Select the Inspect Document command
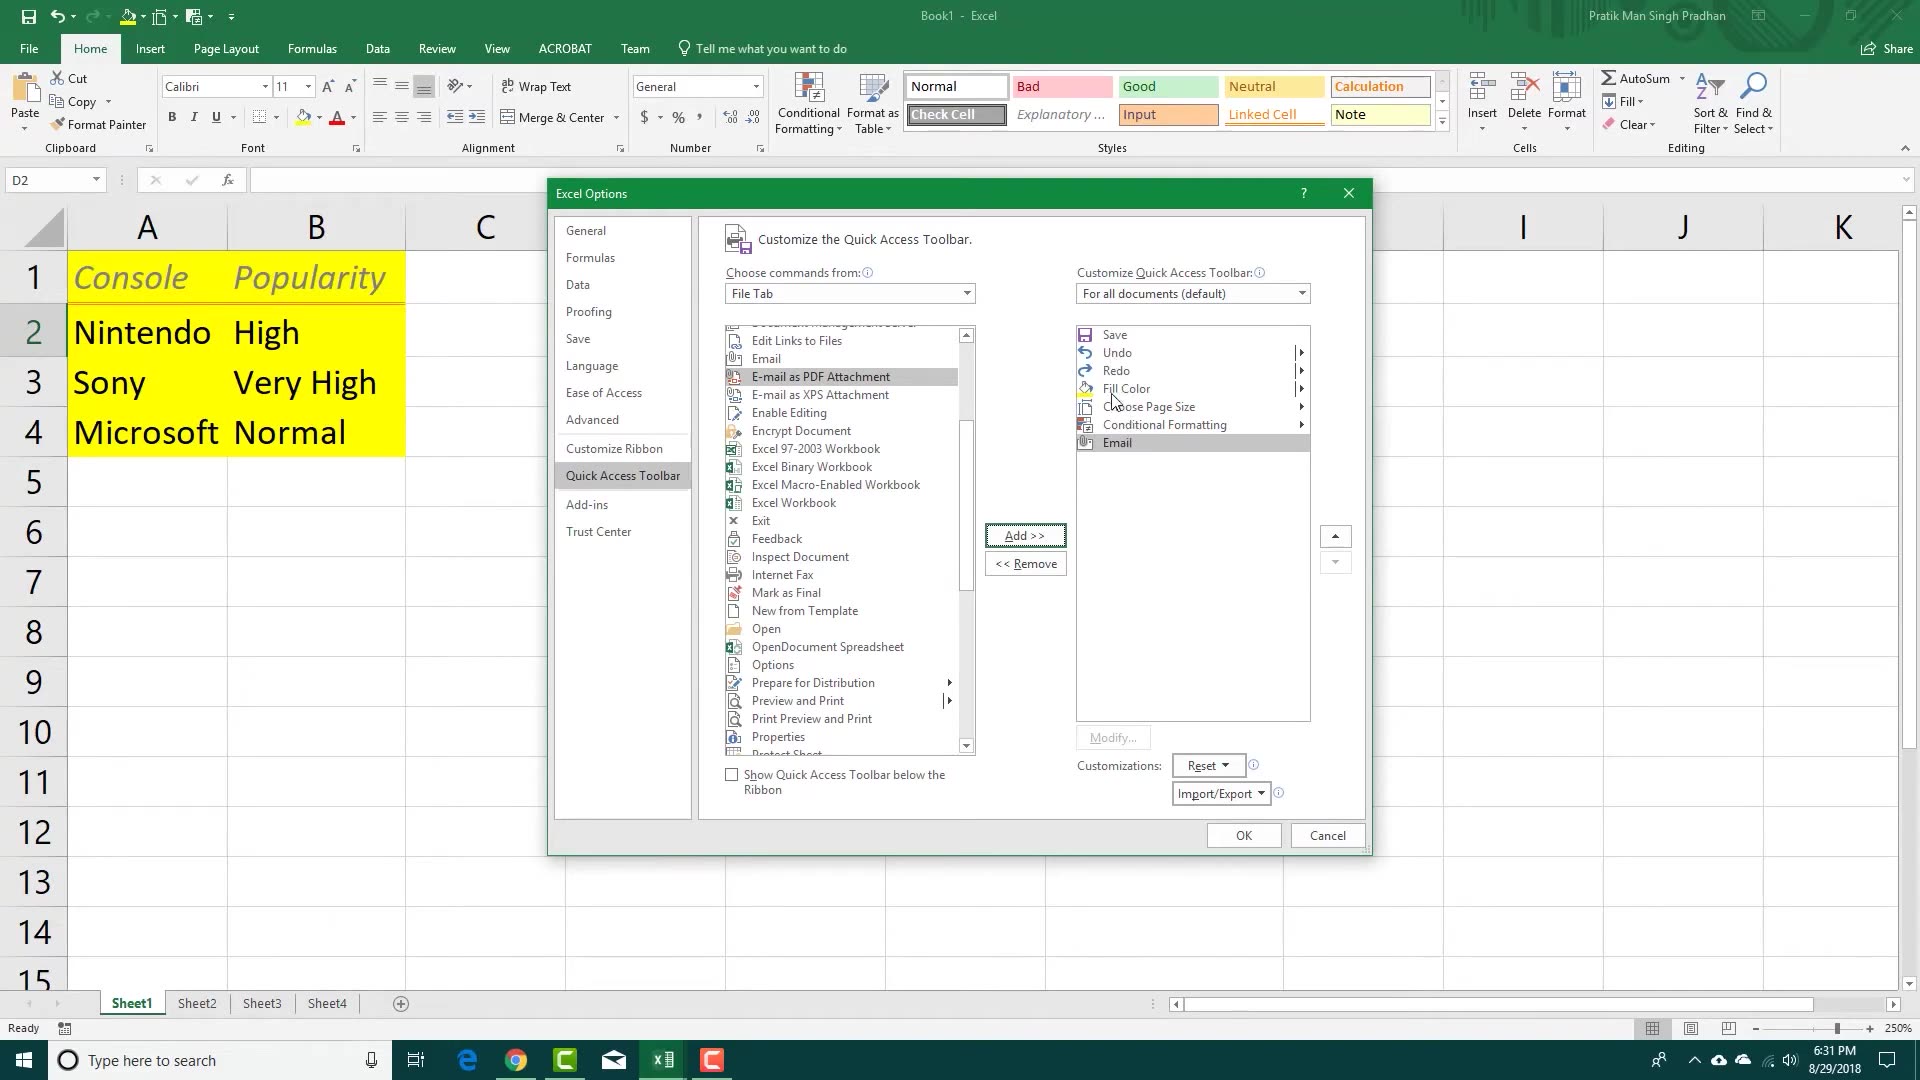1920x1080 pixels. coord(798,556)
